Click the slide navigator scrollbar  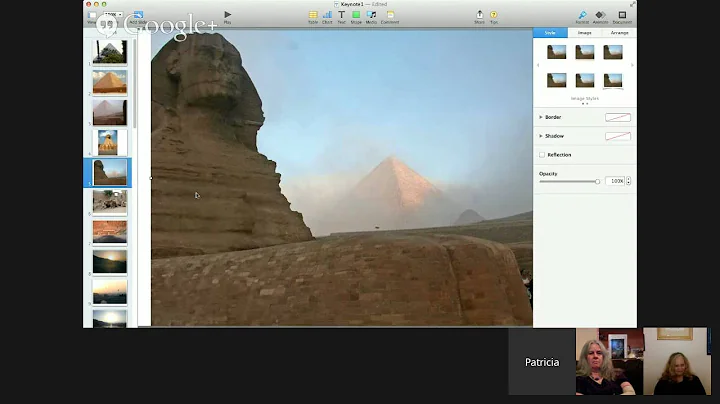click(x=135, y=84)
